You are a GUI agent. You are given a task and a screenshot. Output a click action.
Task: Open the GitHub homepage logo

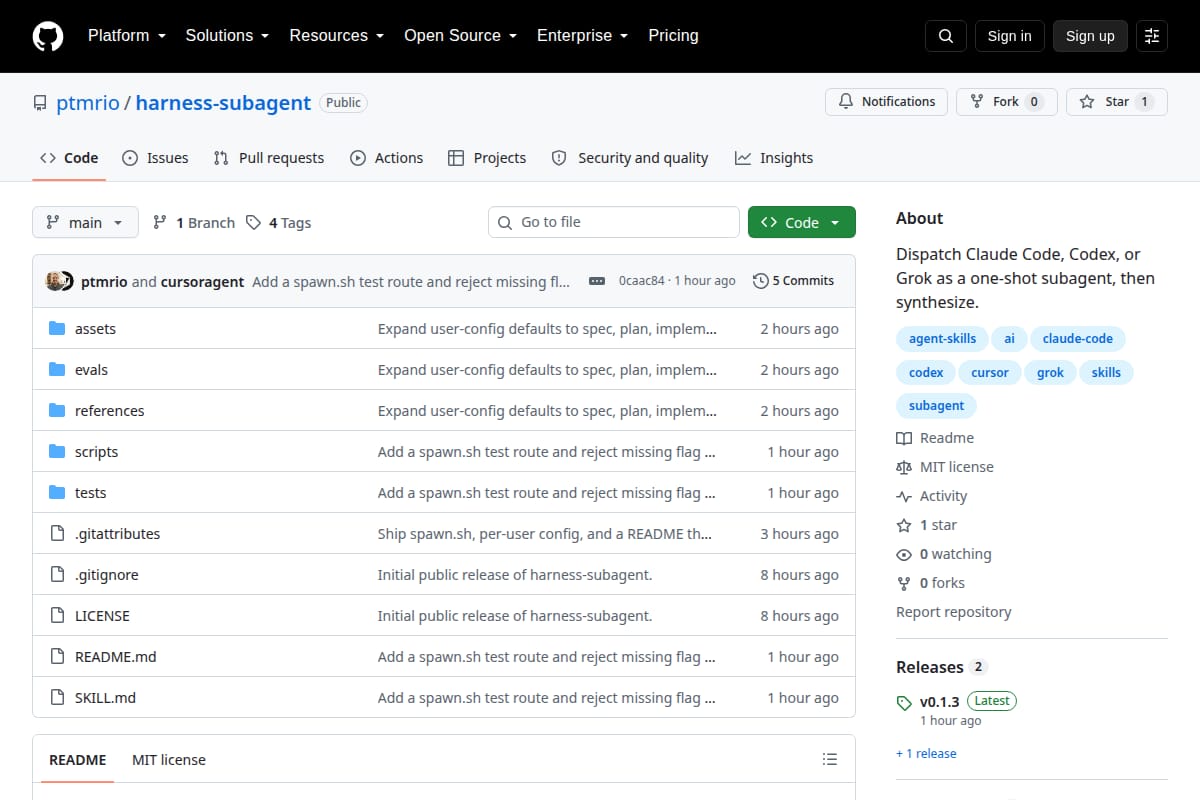pos(48,36)
